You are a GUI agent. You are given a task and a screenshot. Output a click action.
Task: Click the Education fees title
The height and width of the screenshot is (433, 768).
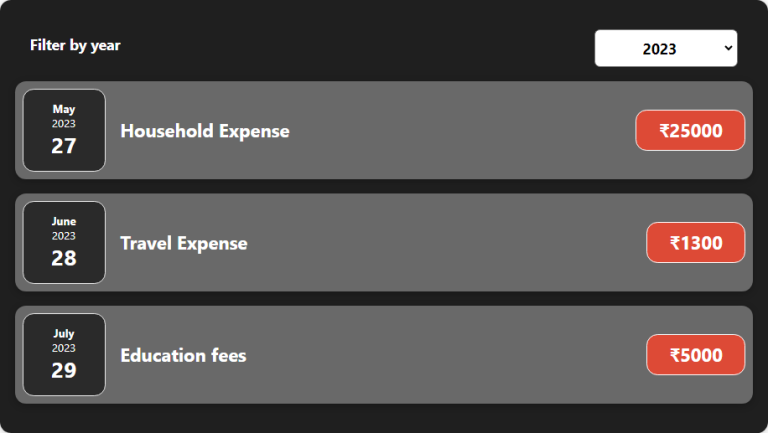click(x=183, y=356)
